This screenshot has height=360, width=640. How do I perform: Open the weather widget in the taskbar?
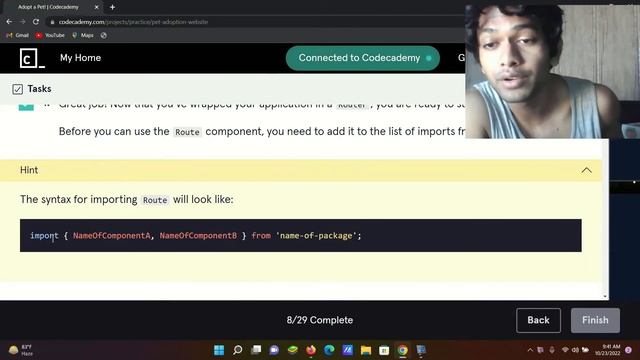[x=21, y=350]
